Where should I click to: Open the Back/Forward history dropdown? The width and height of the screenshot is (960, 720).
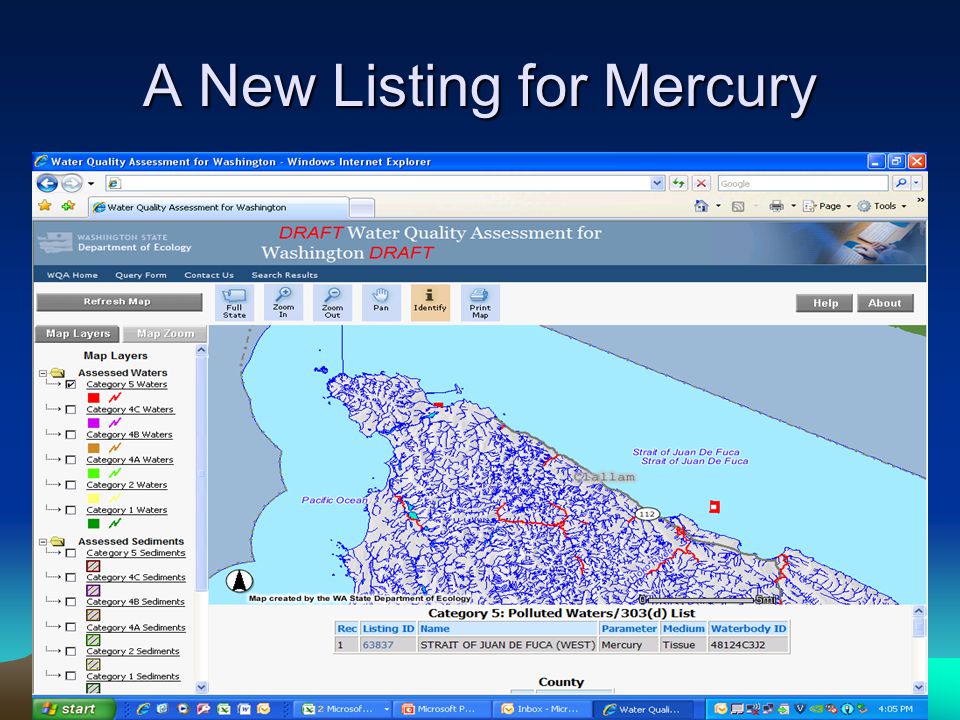click(91, 184)
